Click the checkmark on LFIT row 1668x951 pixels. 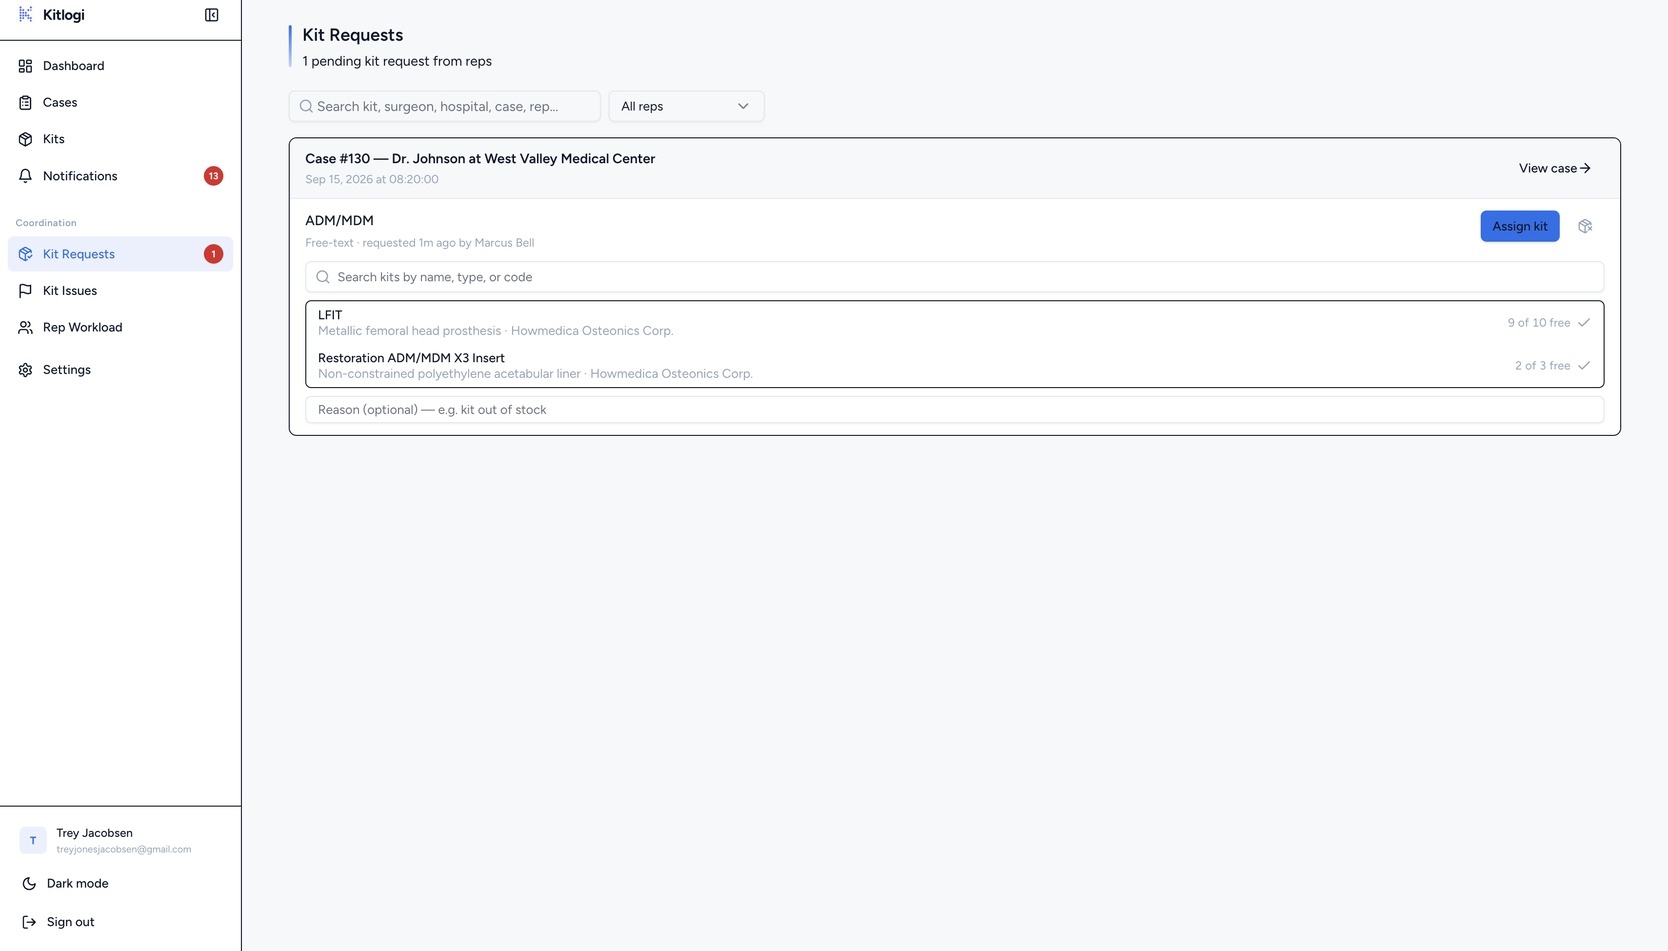point(1584,323)
